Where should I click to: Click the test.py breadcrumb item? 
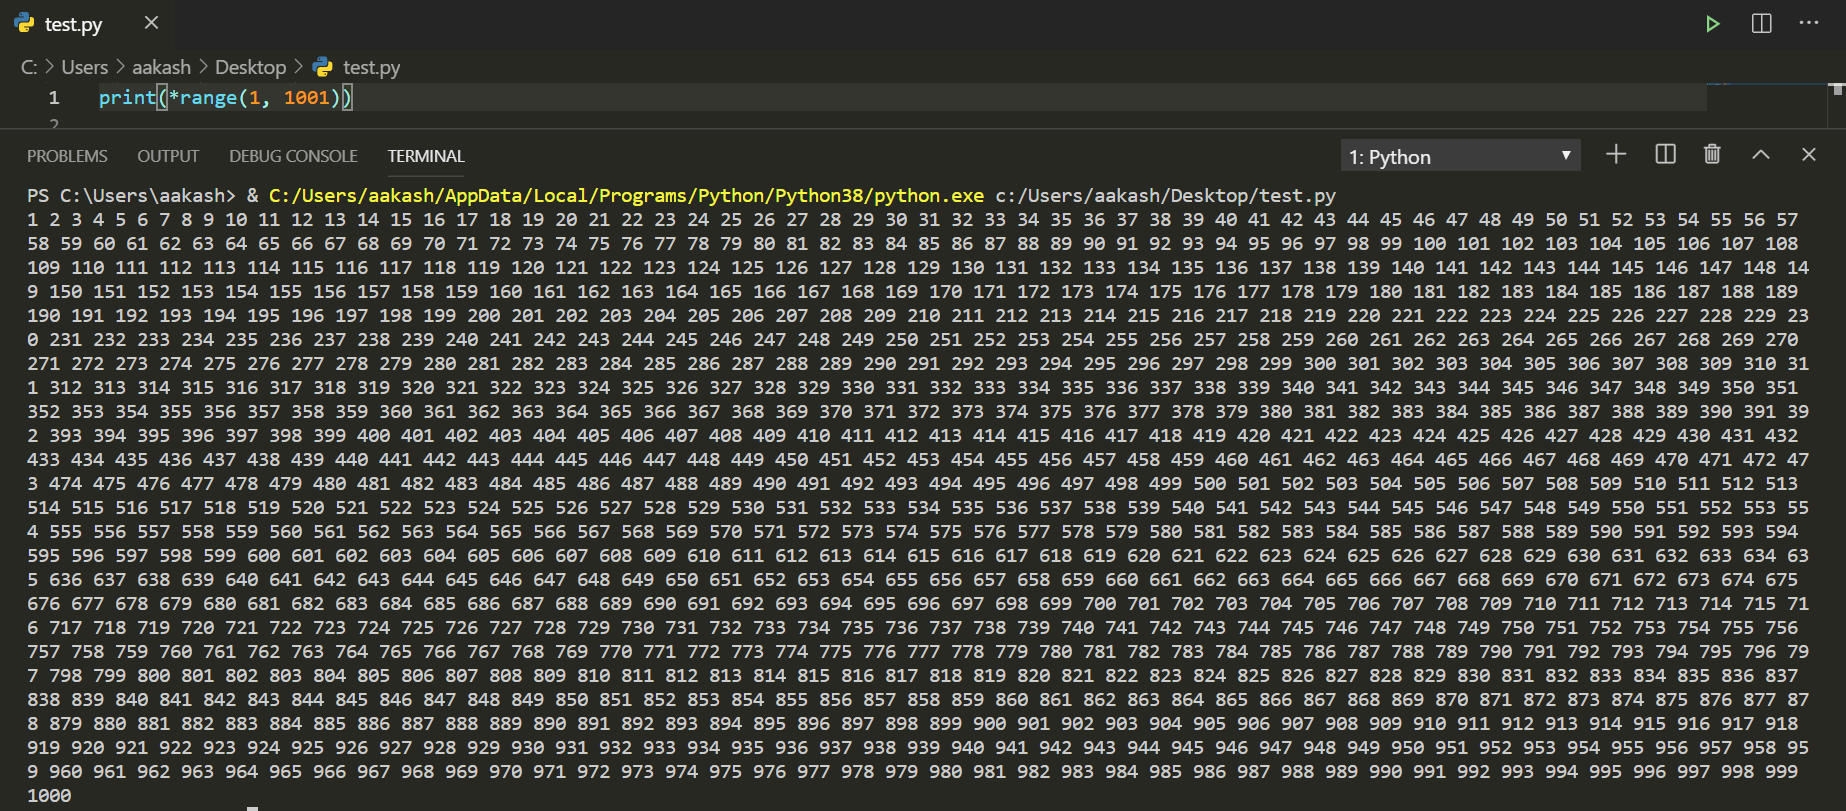click(371, 67)
